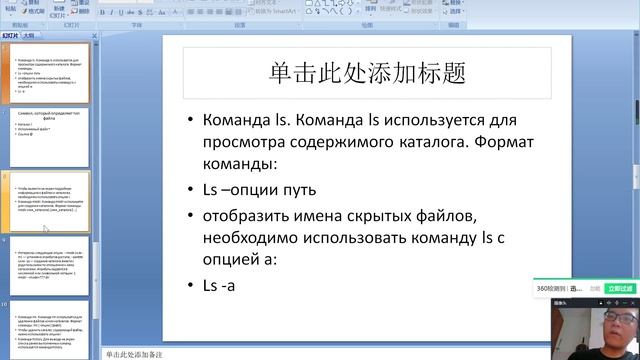Click the bullet text 'Ls -a'
Viewport: 640px width, 360px height.
point(219,285)
